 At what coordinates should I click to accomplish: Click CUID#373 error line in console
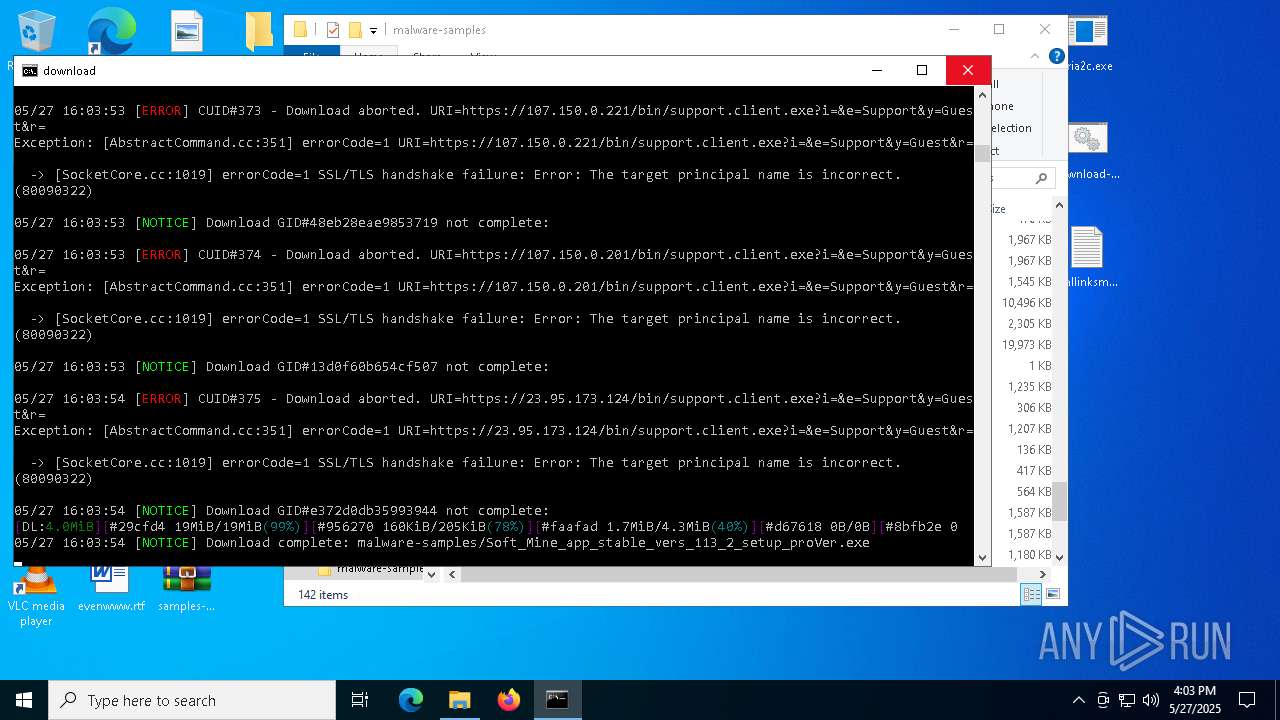pos(493,111)
